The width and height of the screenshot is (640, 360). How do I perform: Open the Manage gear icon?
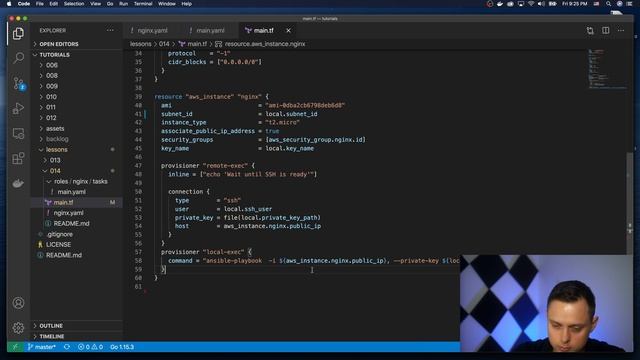click(x=18, y=328)
